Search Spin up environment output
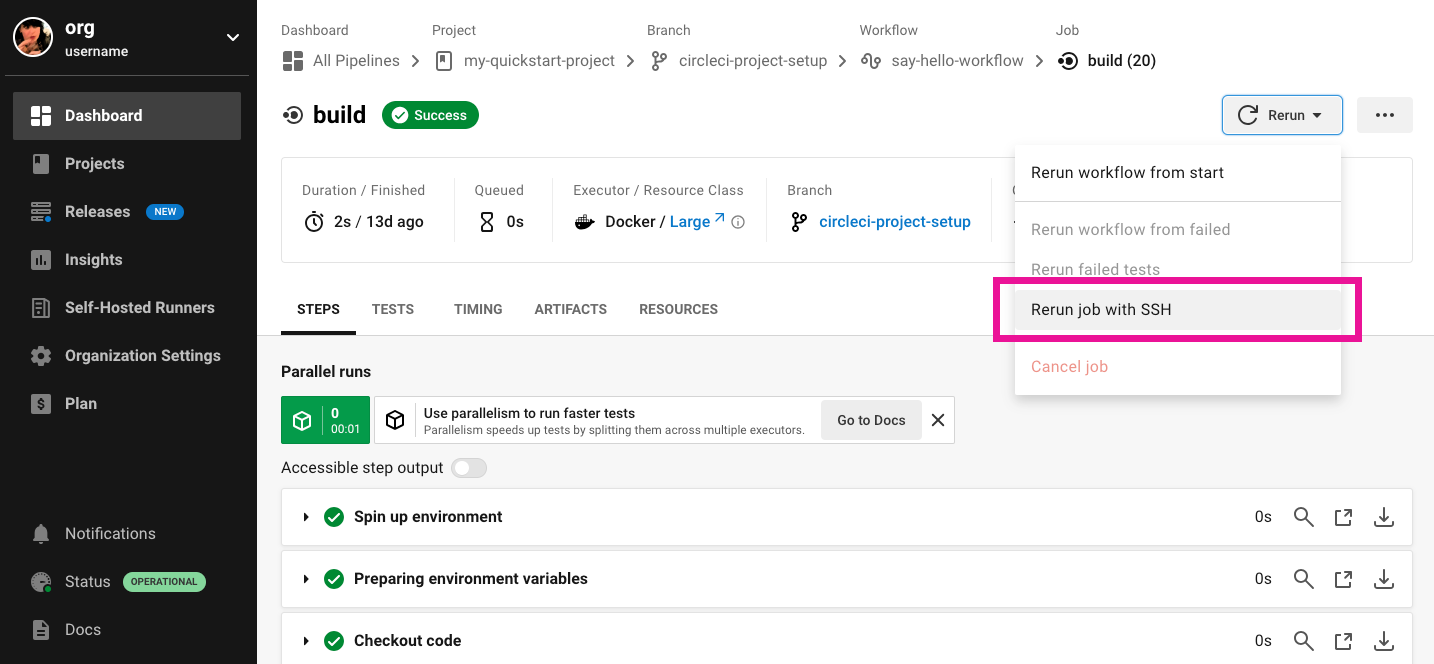This screenshot has width=1434, height=664. coord(1304,517)
